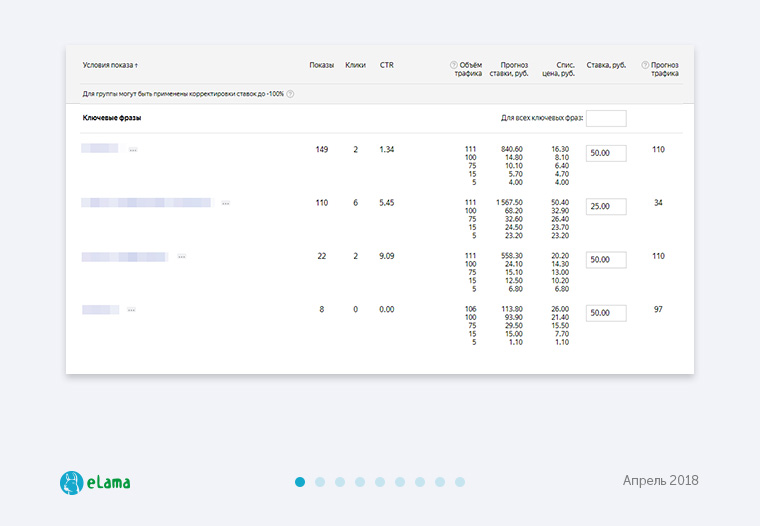
Task: Click the bid field showing 25.00
Action: tap(606, 207)
